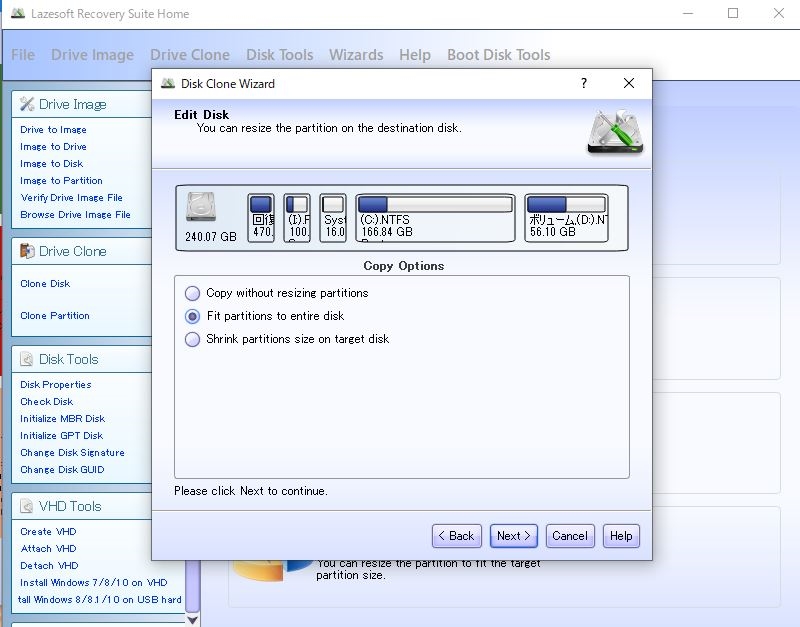Select the 240.07 GB disk icon

coord(201,207)
